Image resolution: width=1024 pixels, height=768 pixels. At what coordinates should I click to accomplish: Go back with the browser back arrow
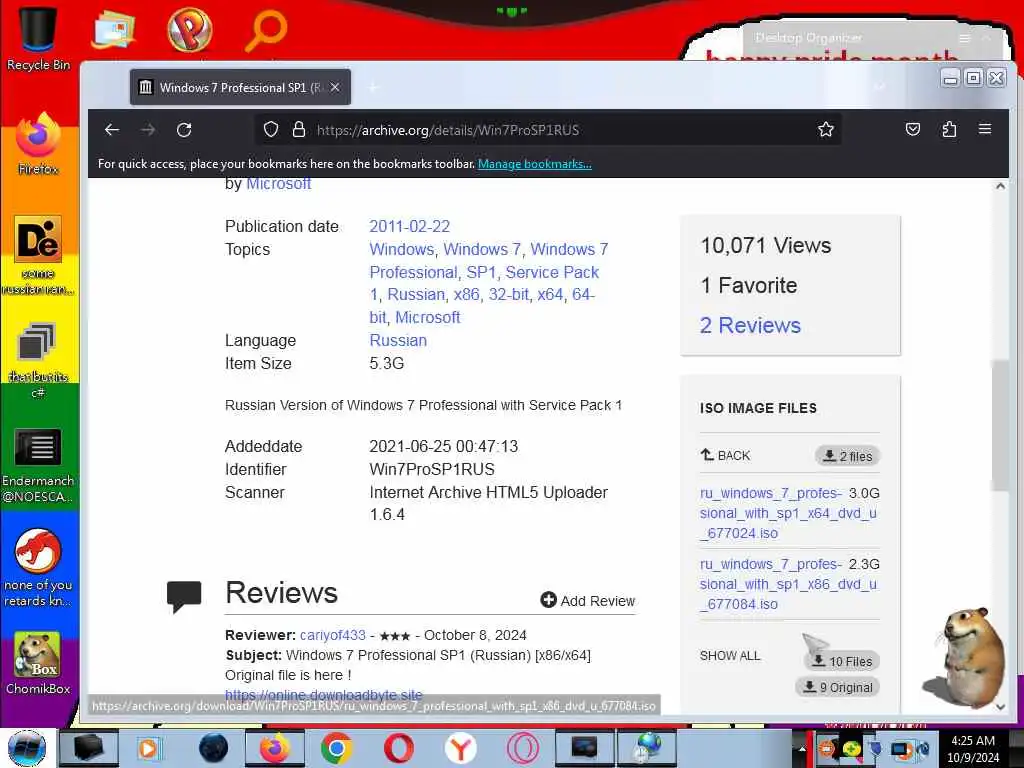112,129
